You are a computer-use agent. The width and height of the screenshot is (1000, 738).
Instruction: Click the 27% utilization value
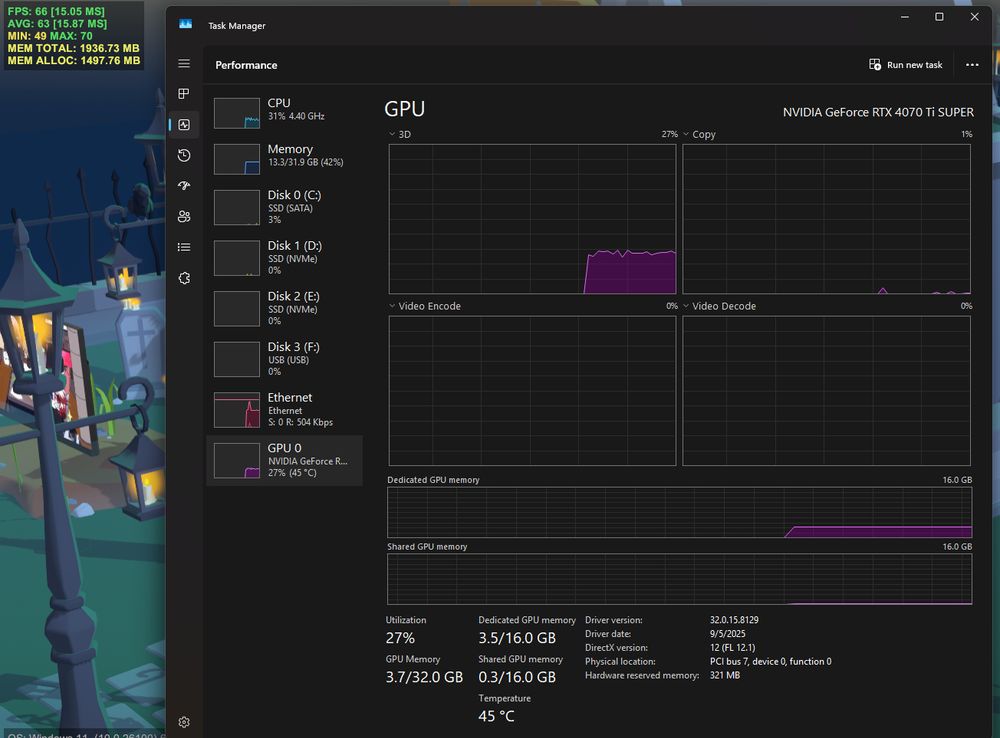click(400, 638)
